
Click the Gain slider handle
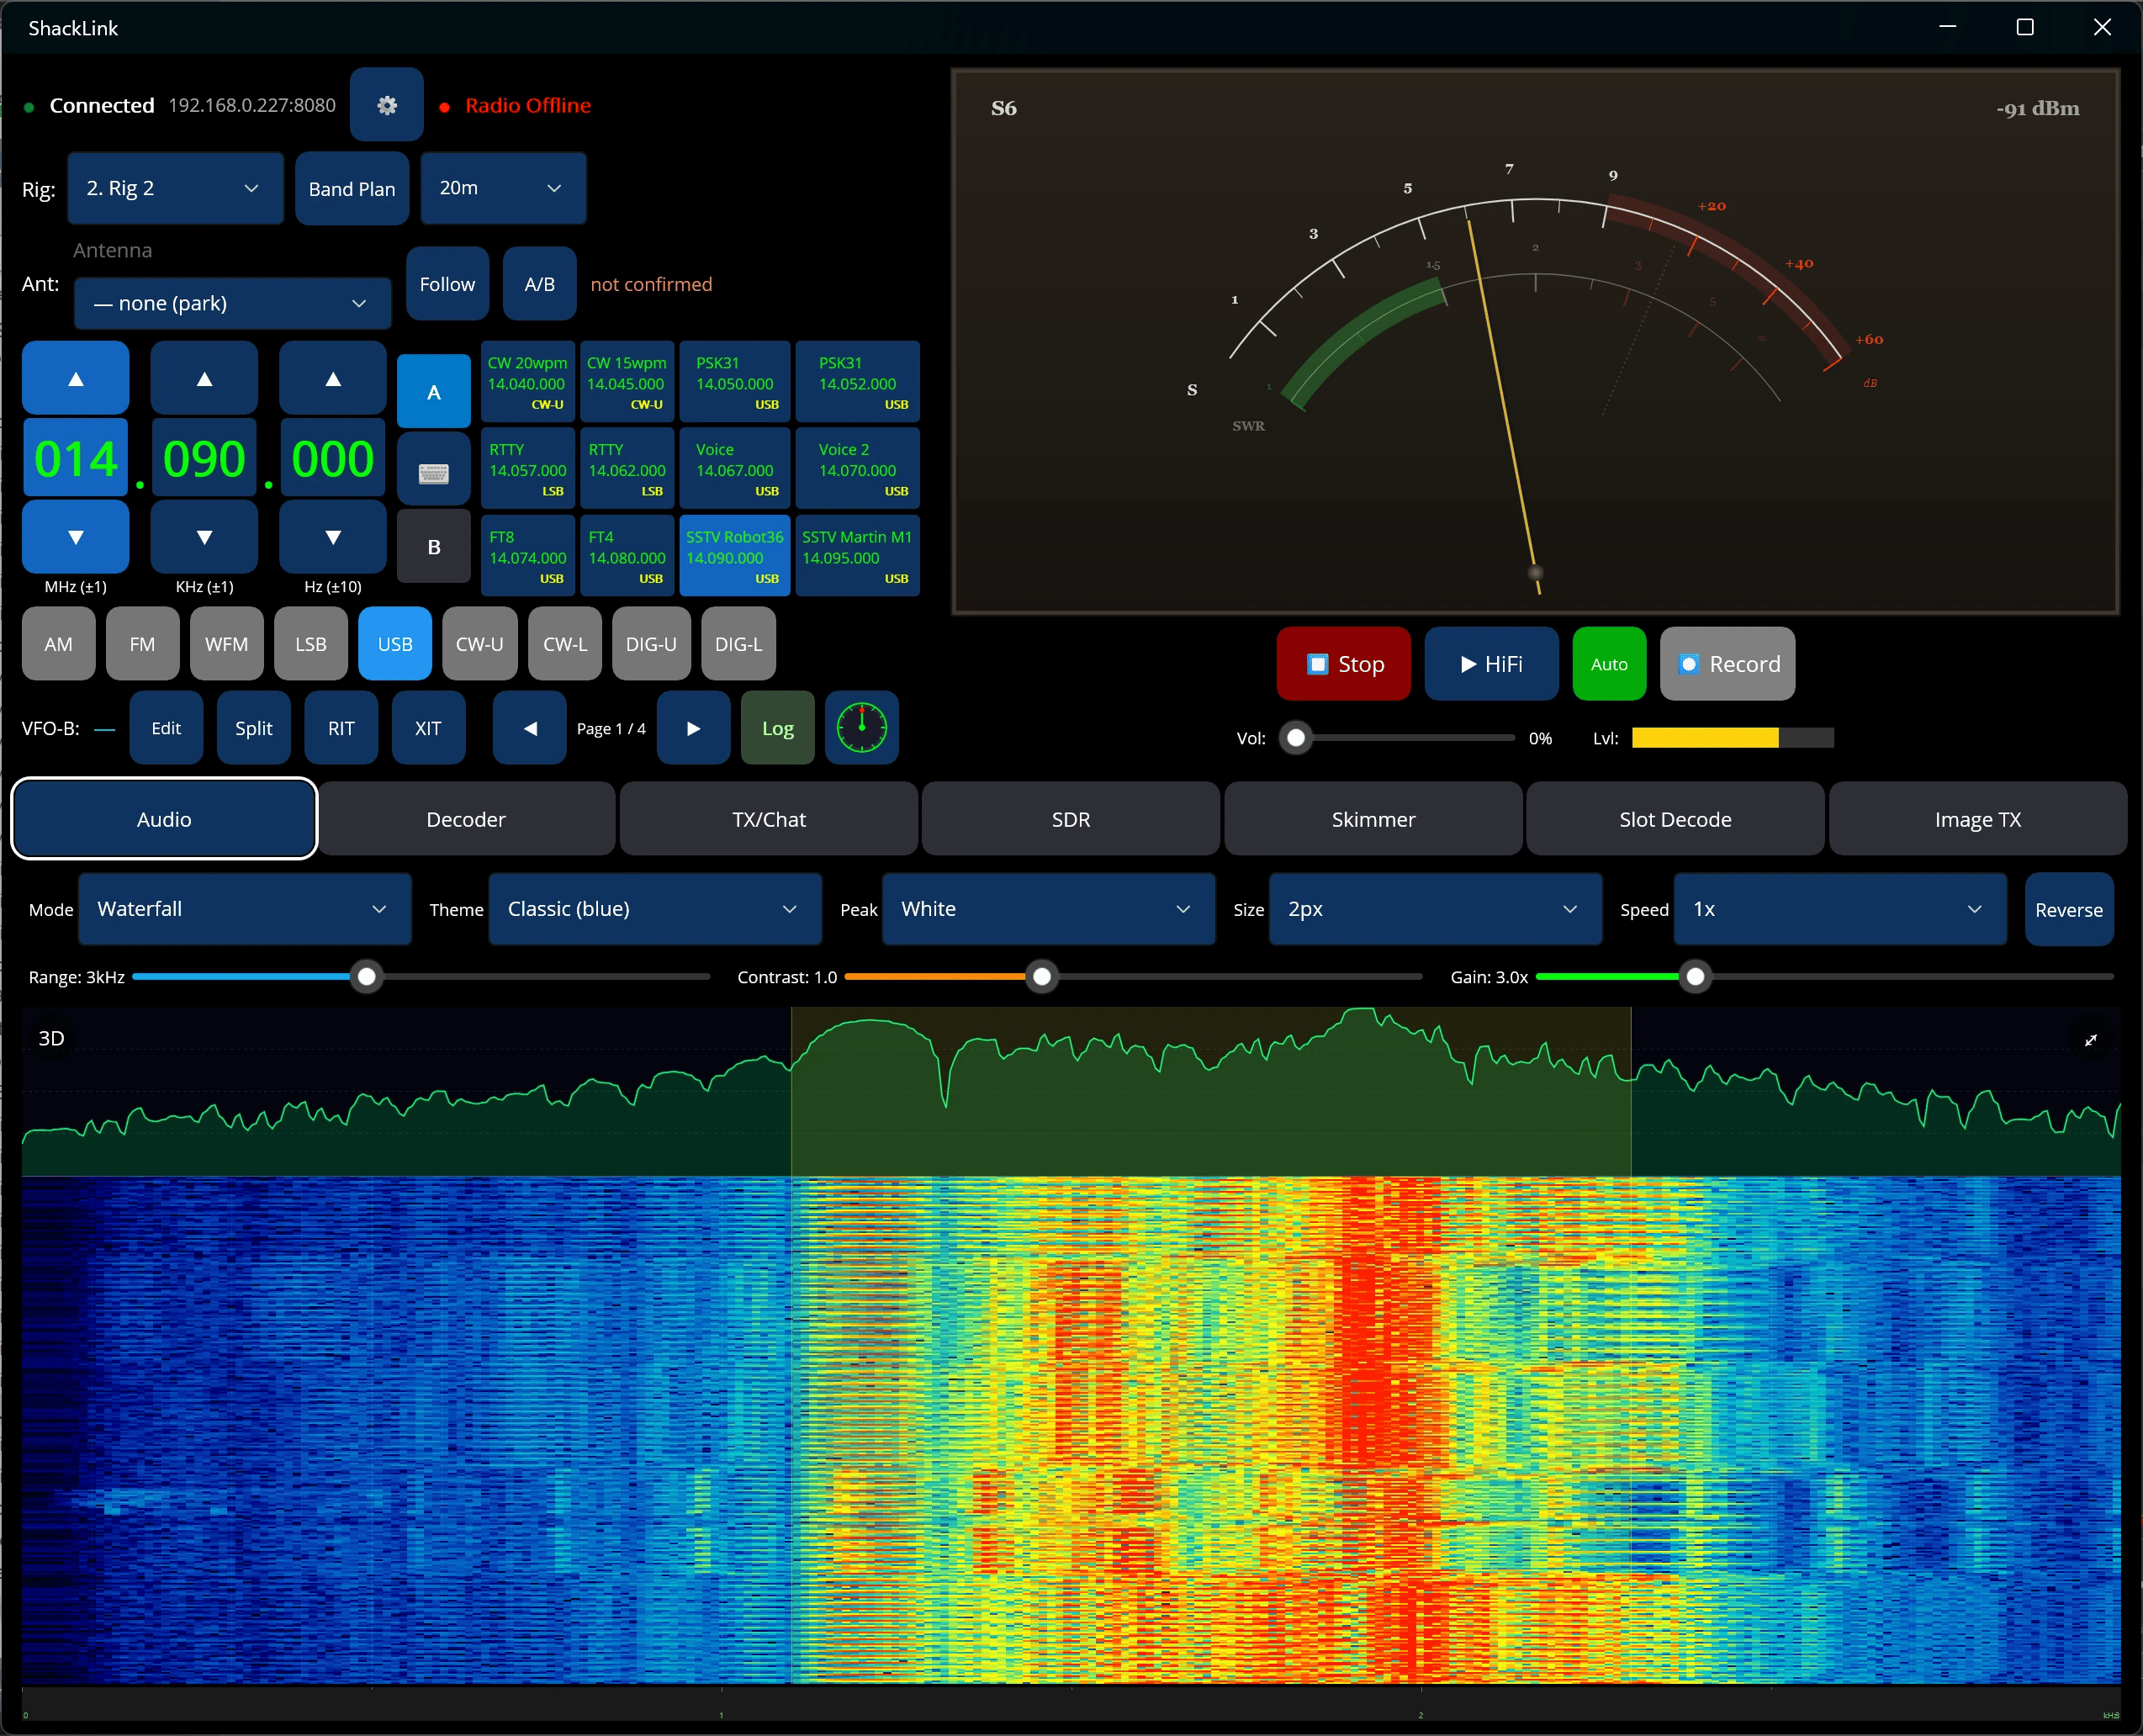(1696, 976)
